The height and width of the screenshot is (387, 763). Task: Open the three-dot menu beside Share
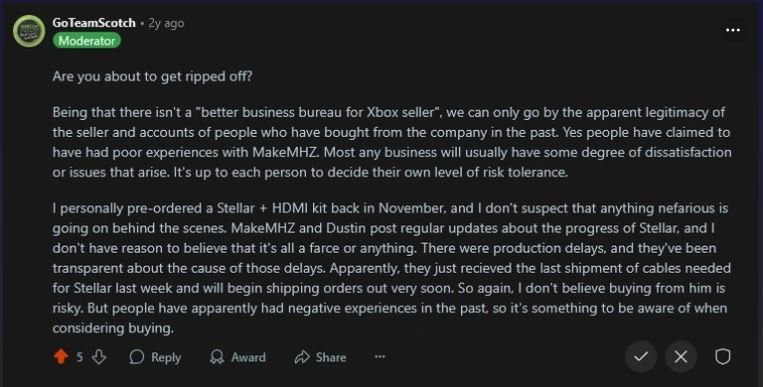pyautogui.click(x=380, y=357)
